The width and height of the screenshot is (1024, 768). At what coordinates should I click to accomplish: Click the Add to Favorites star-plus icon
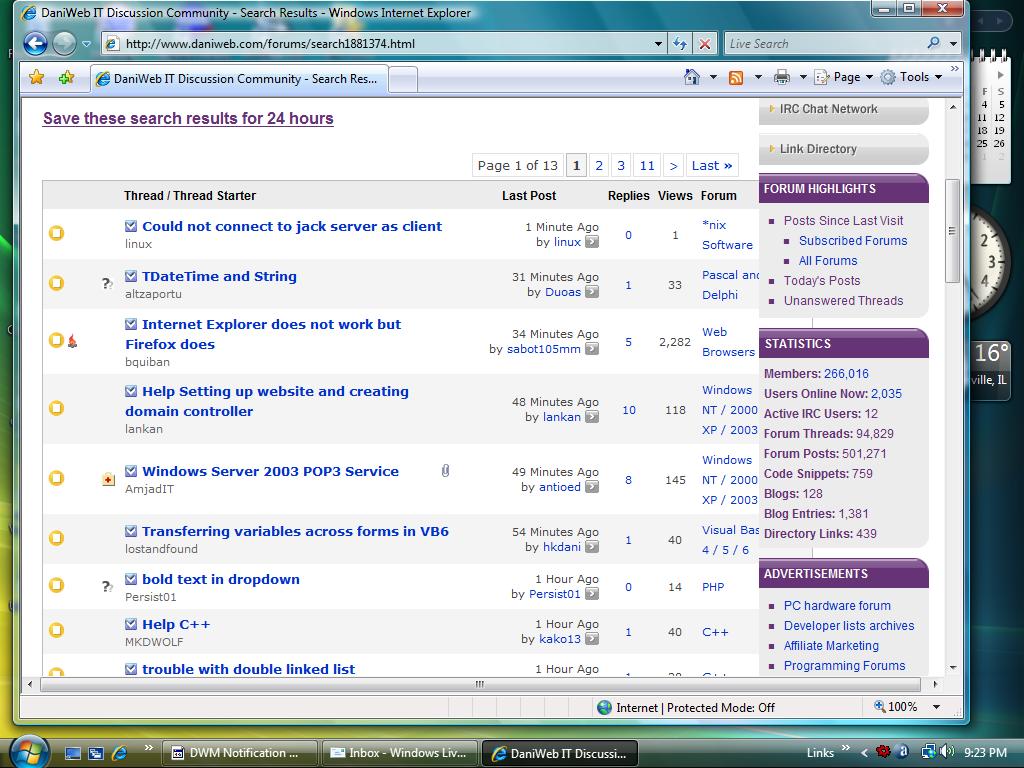66,78
